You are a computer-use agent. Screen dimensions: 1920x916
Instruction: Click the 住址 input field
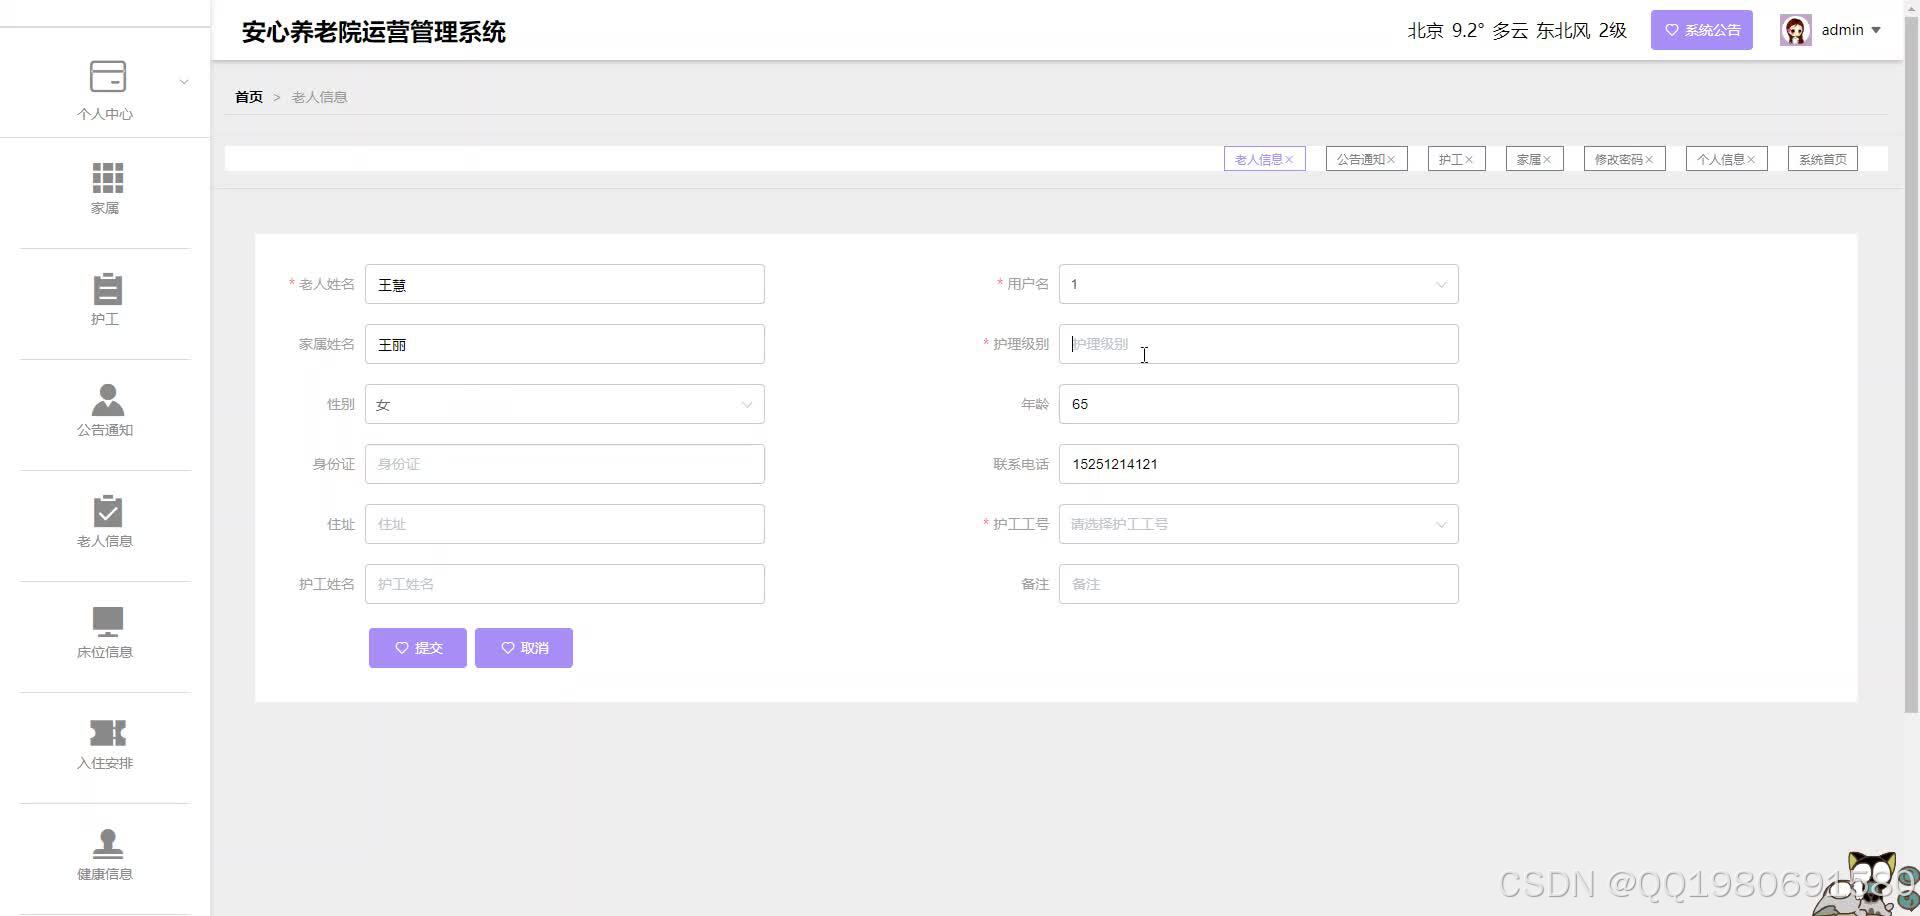point(565,524)
